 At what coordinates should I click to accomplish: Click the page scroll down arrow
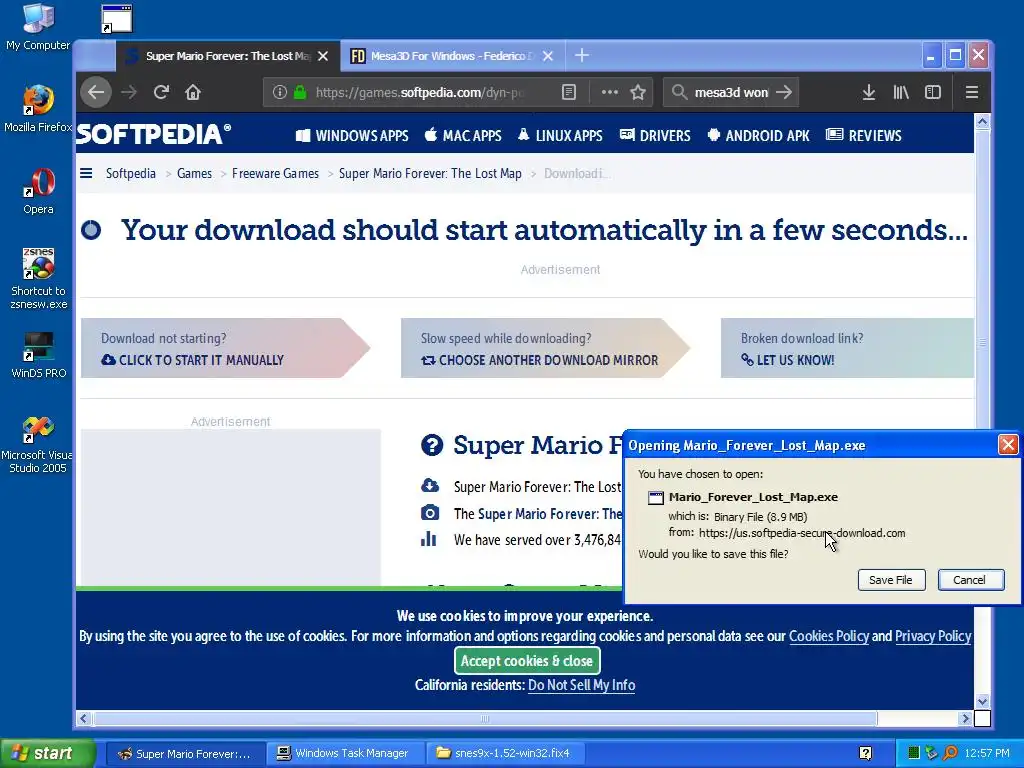(982, 701)
